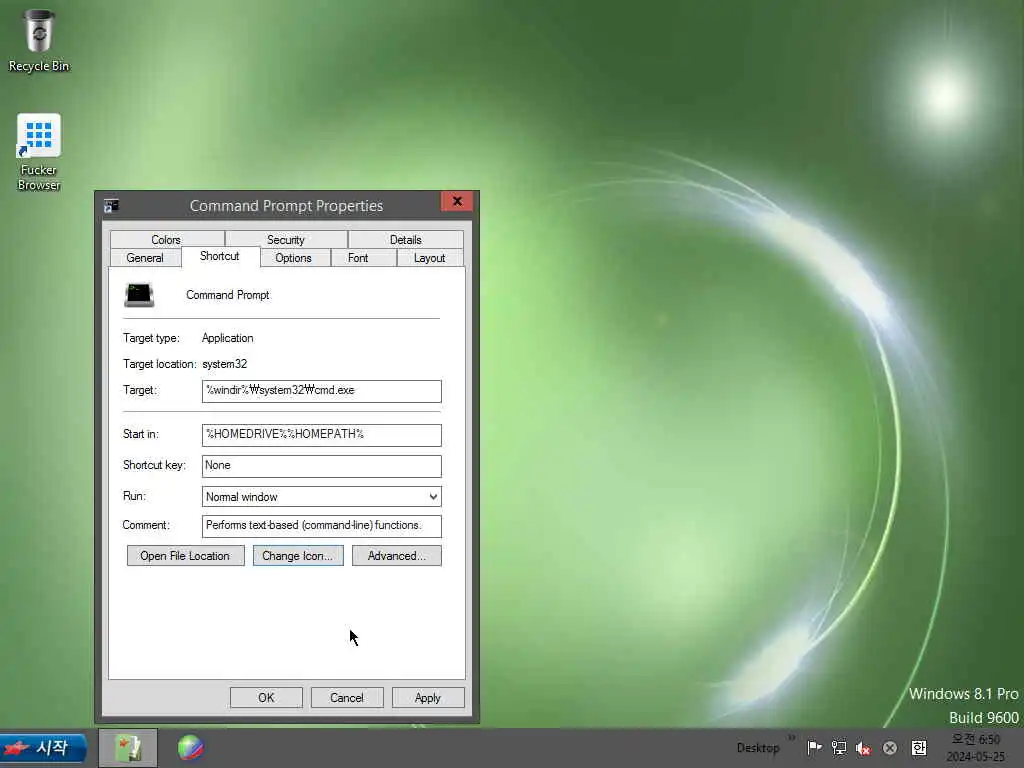
Task: Click the muted volume tray icon
Action: [863, 748]
